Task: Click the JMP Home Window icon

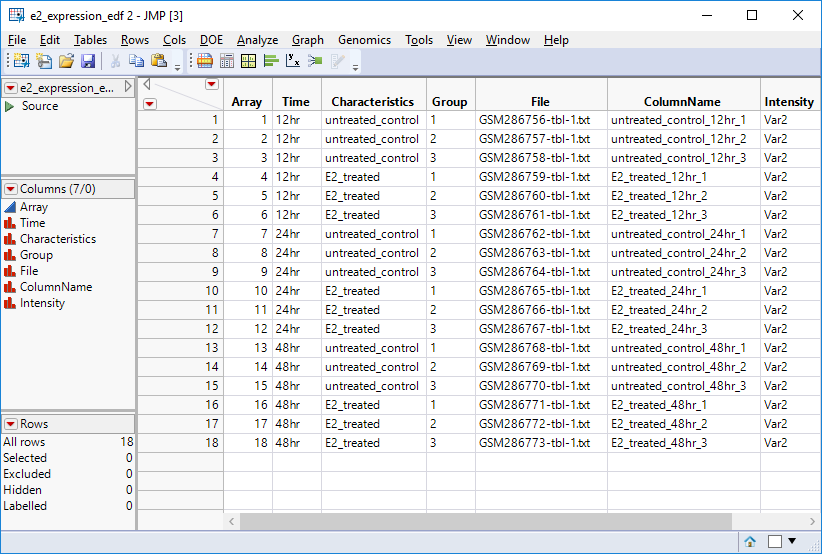Action: coord(750,541)
